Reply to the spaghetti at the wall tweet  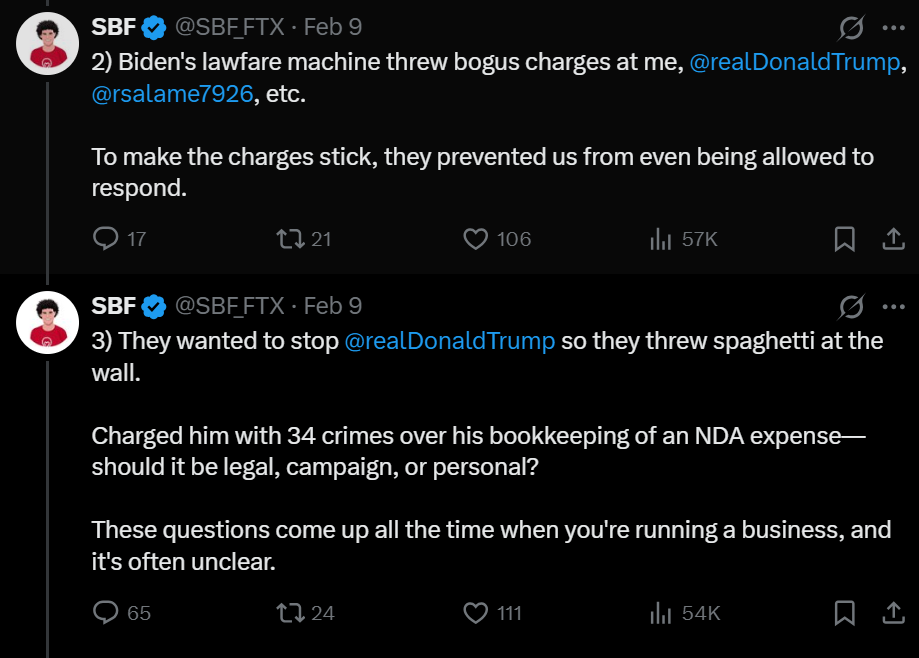pyautogui.click(x=106, y=612)
